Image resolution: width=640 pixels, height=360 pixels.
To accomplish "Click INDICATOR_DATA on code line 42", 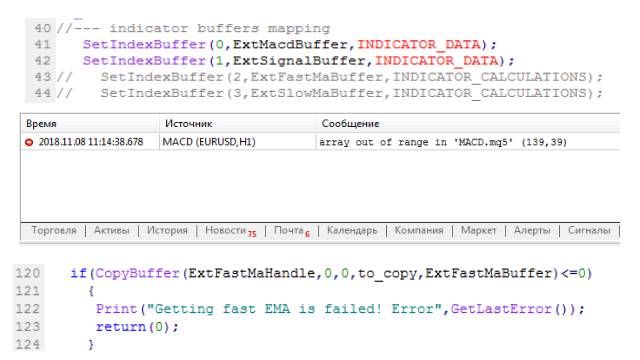I will click(437, 60).
